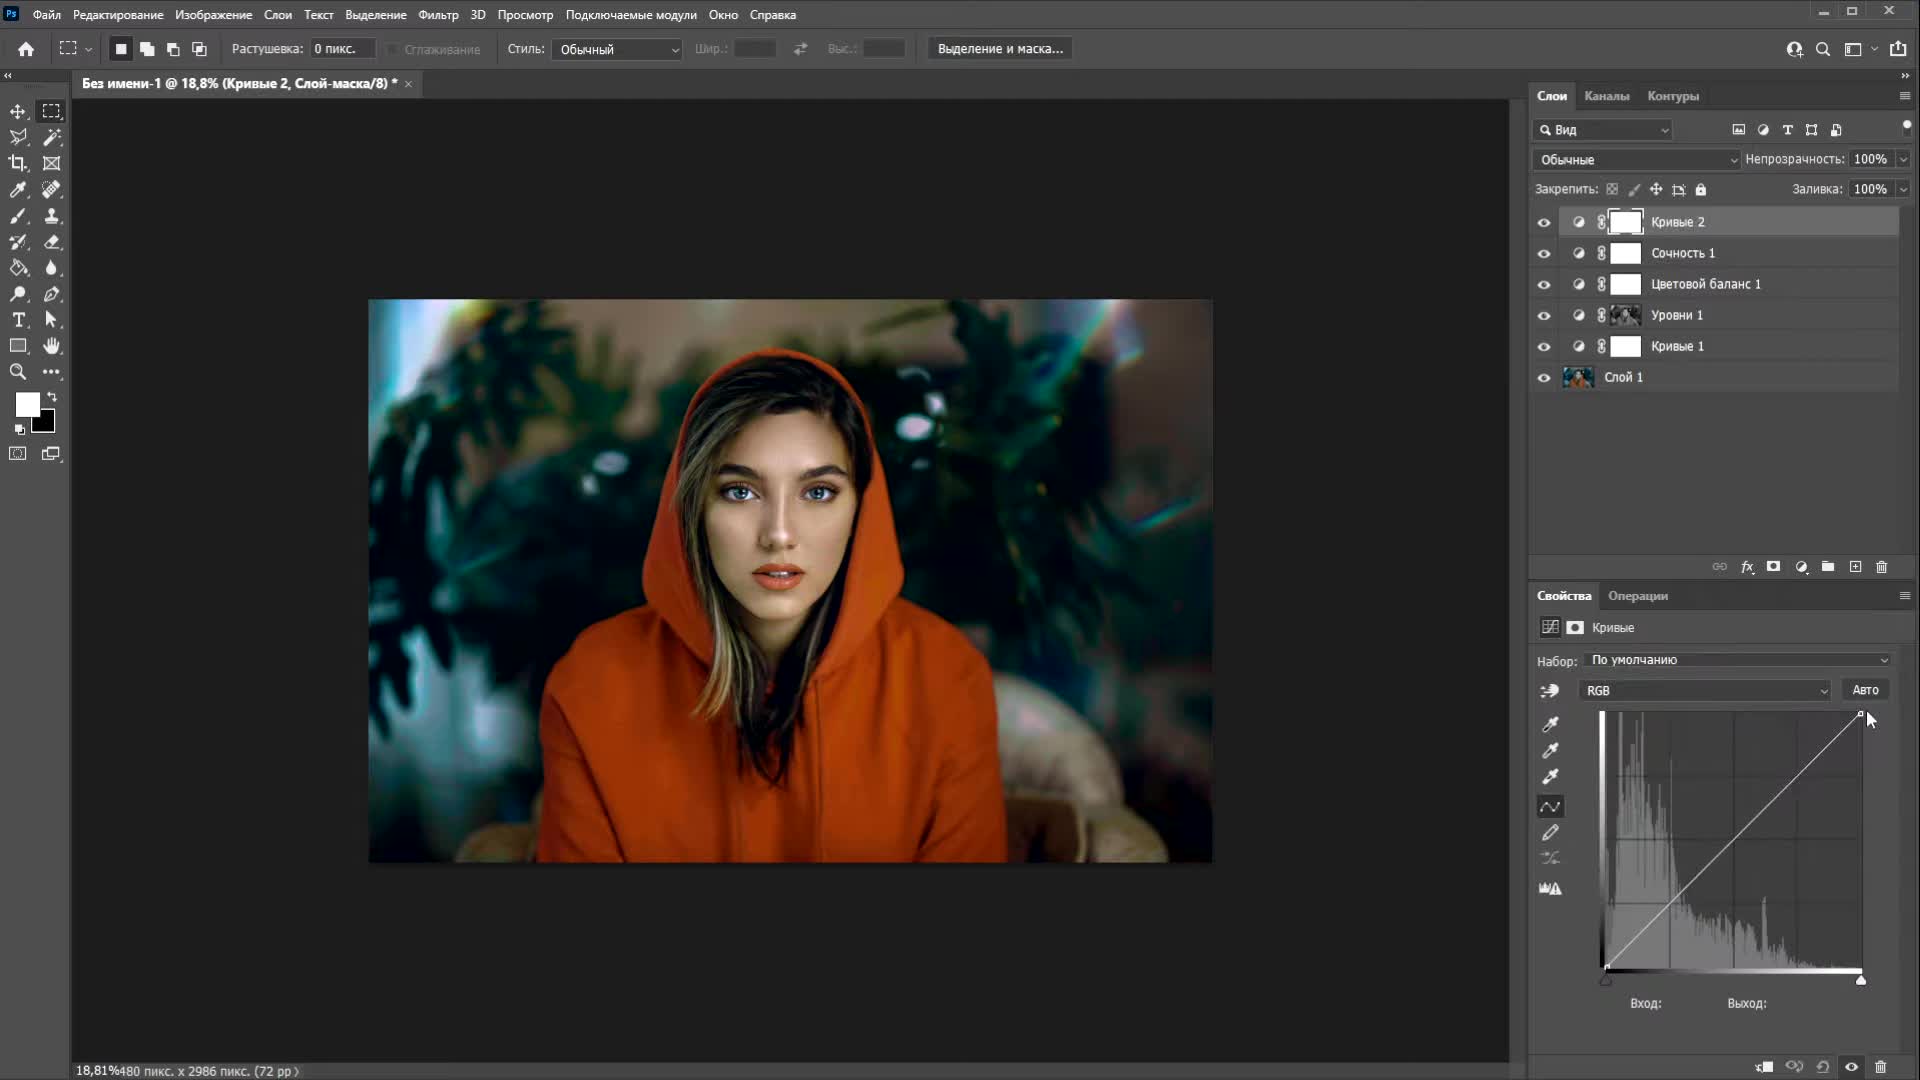This screenshot has width=1920, height=1080.
Task: Select the Eyedropper tool in toolbar
Action: (18, 189)
